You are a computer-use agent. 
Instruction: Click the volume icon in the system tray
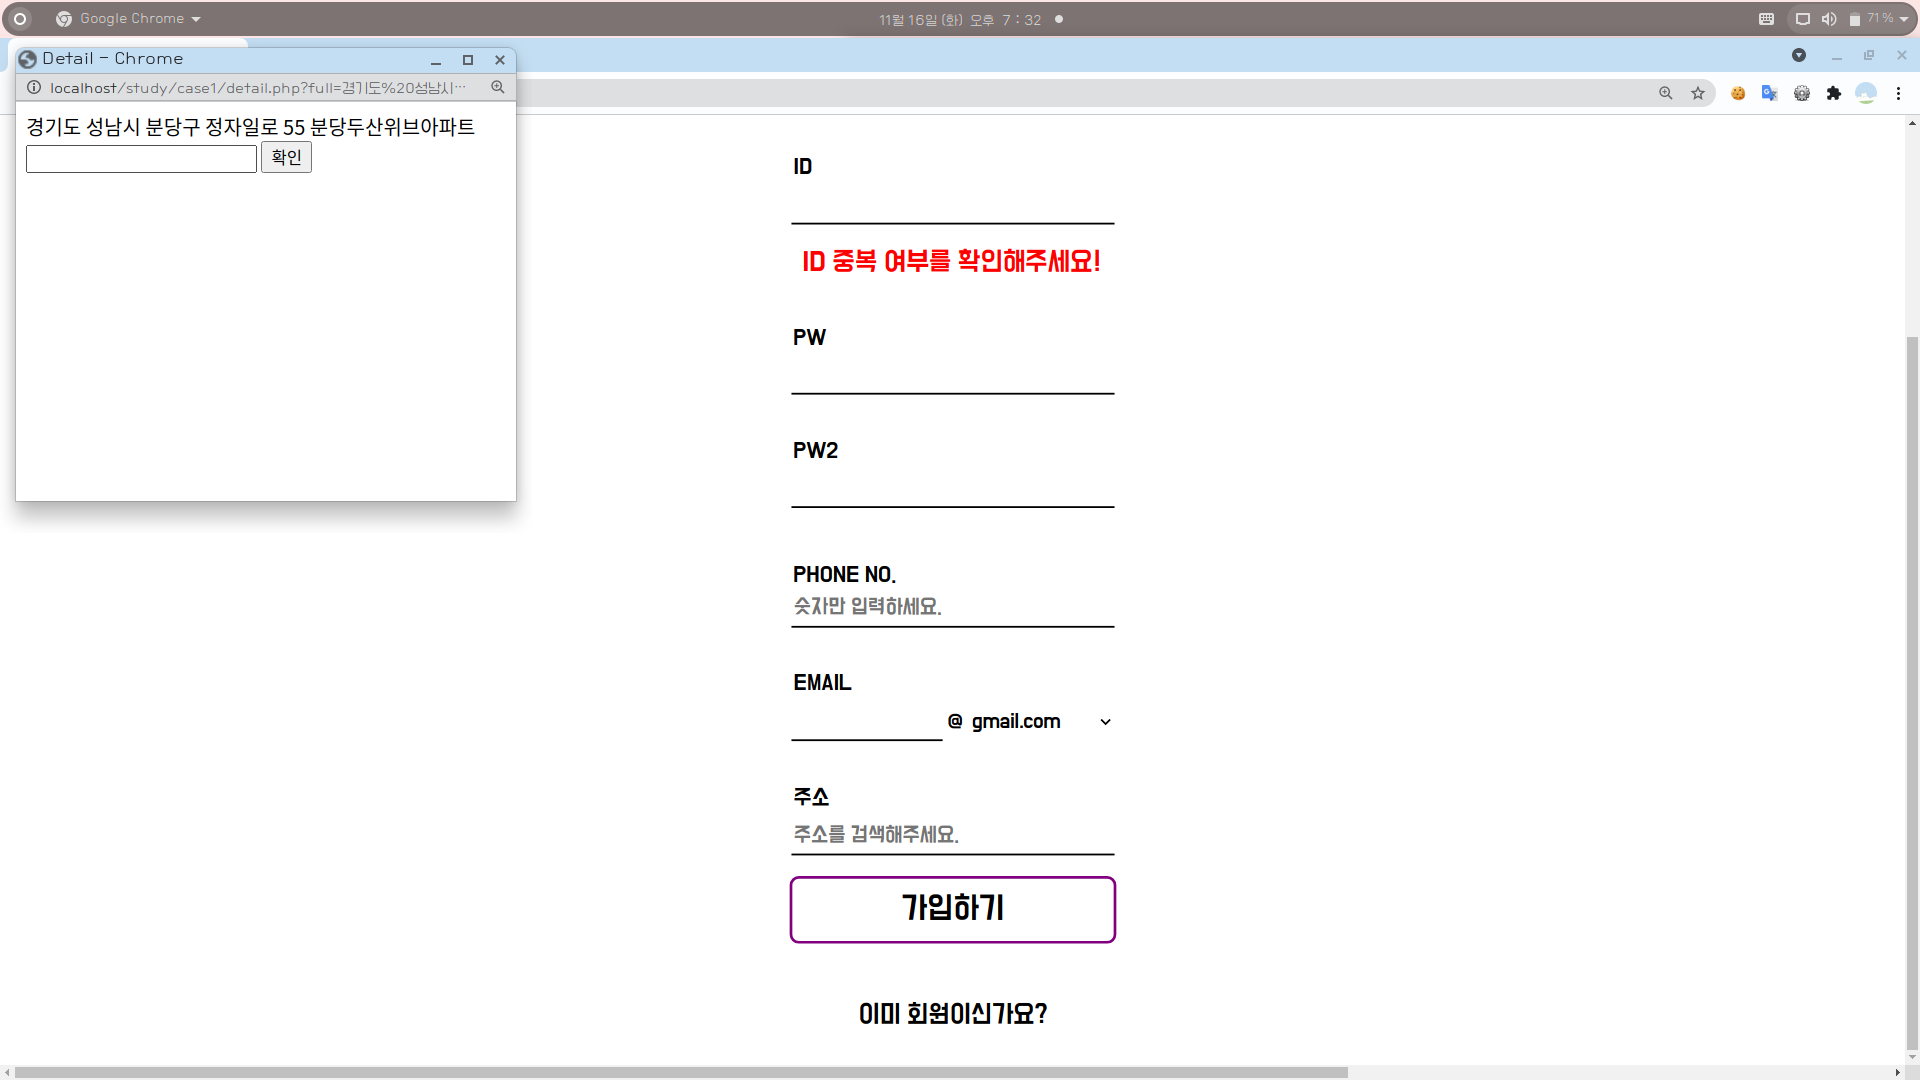coord(1828,19)
